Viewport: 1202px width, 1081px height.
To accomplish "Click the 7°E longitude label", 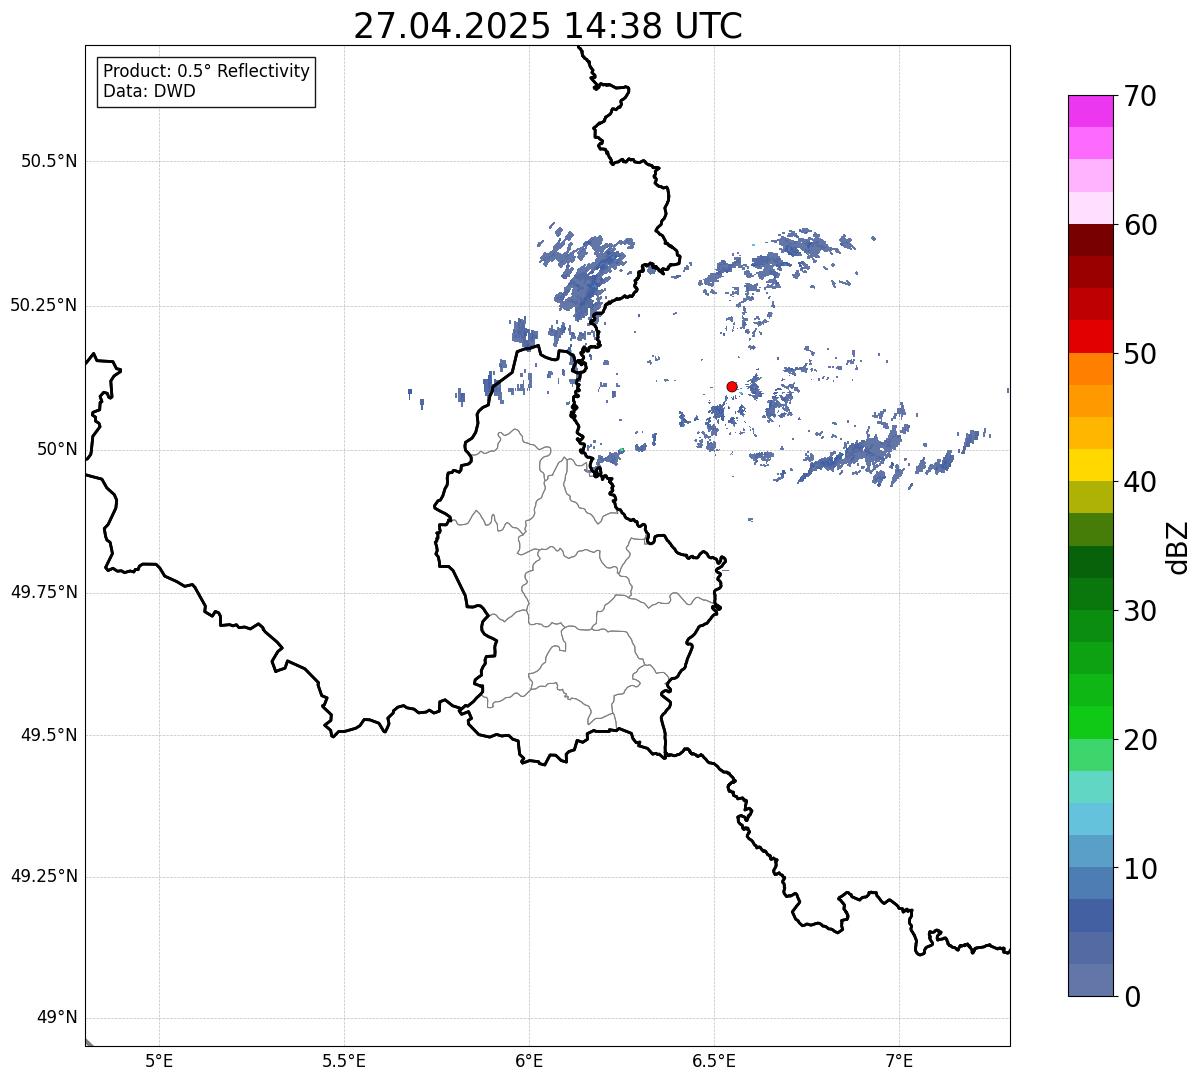I will coord(899,1060).
